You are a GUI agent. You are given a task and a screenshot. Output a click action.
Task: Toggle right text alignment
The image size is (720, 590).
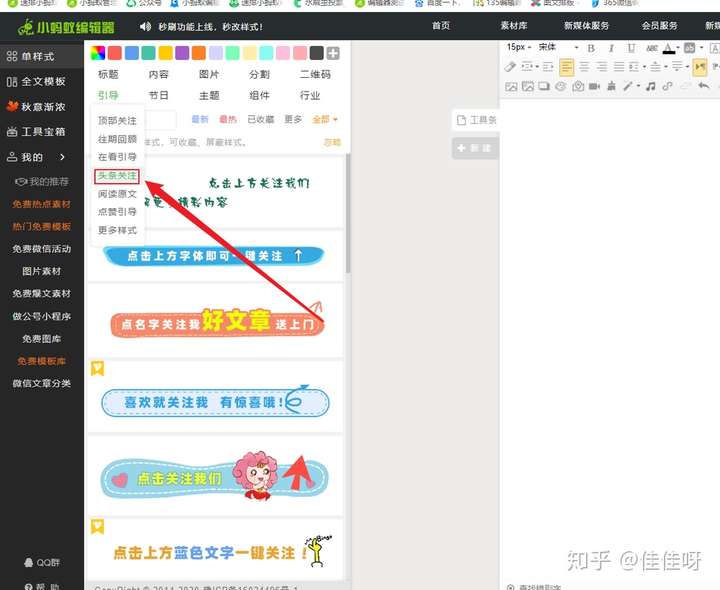click(602, 67)
